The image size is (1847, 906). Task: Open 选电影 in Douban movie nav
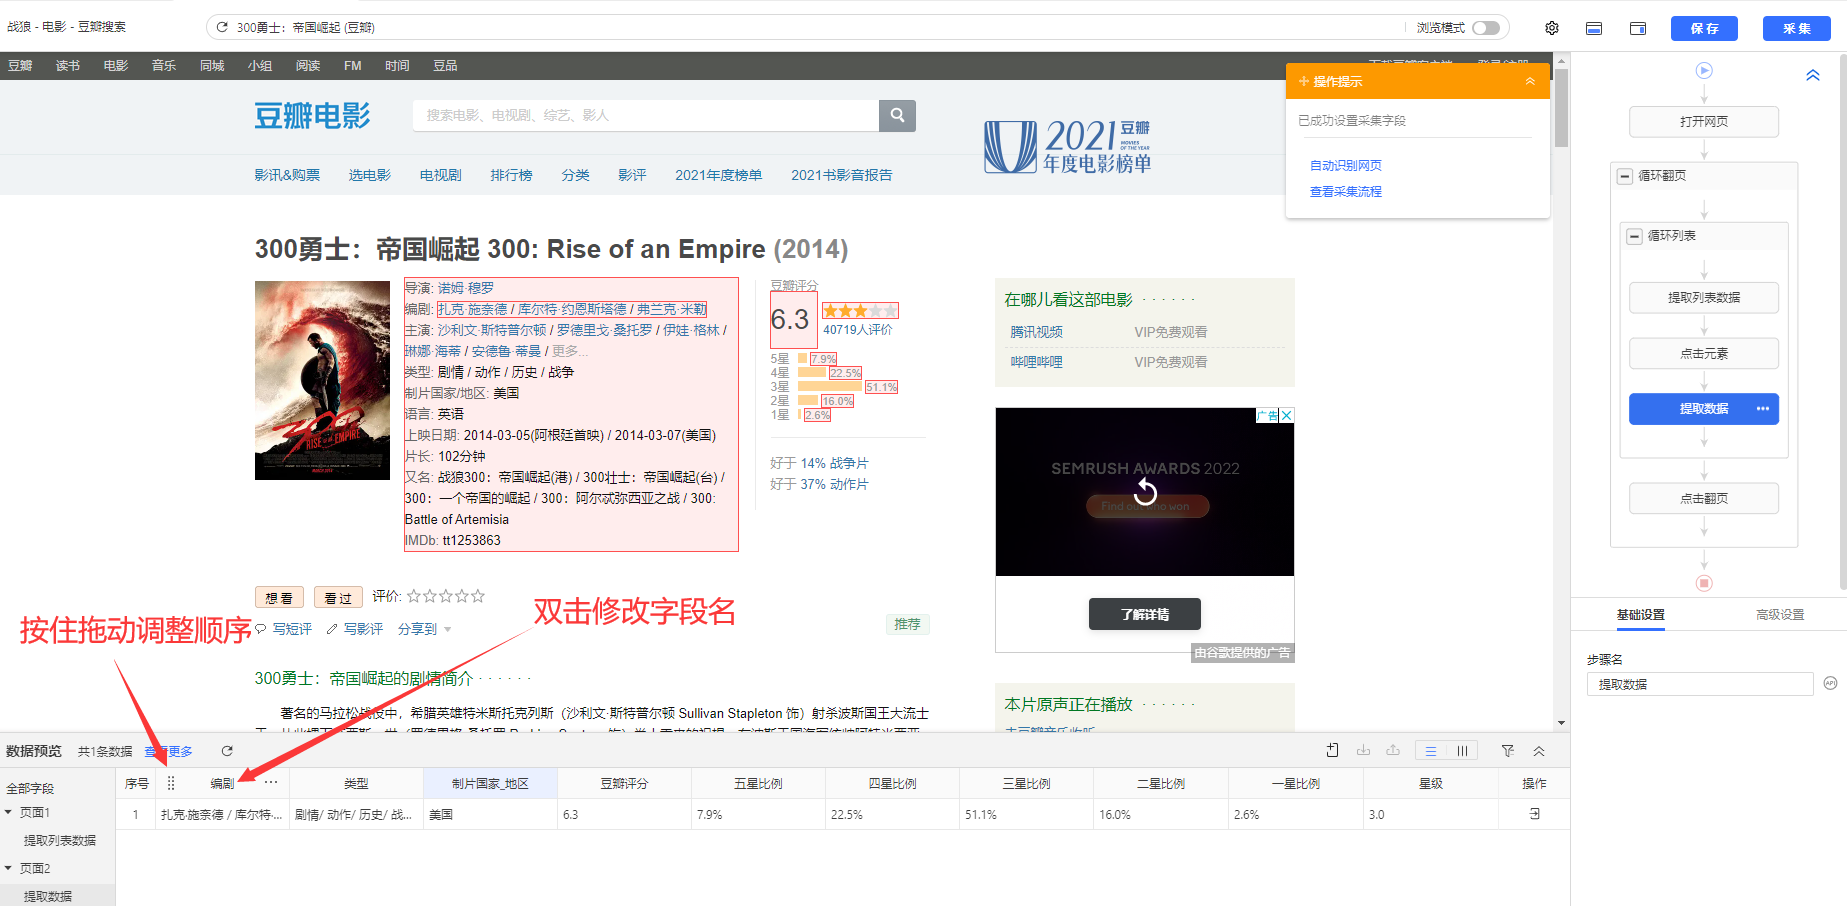click(369, 175)
